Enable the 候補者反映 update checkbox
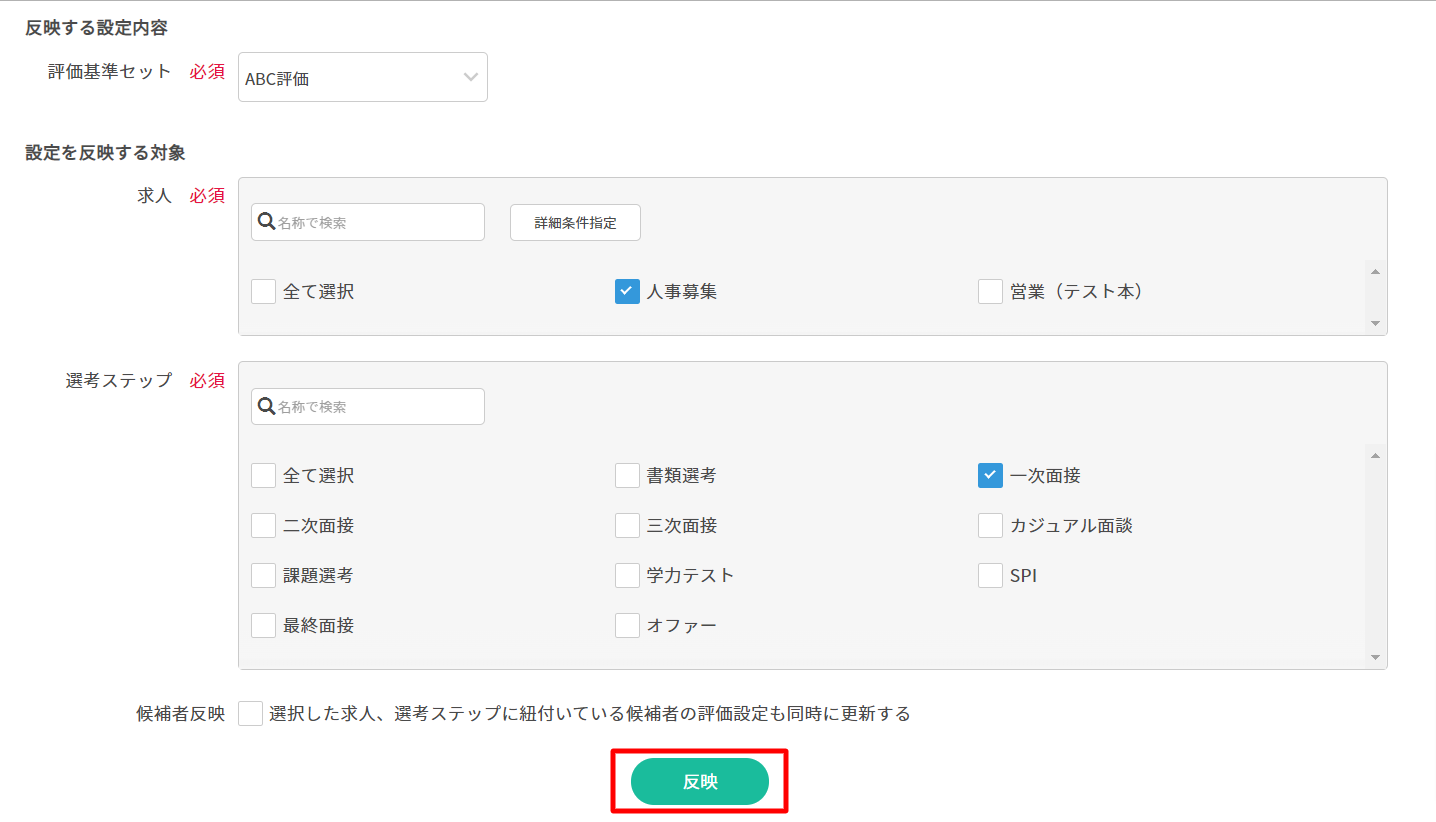 coord(251,714)
